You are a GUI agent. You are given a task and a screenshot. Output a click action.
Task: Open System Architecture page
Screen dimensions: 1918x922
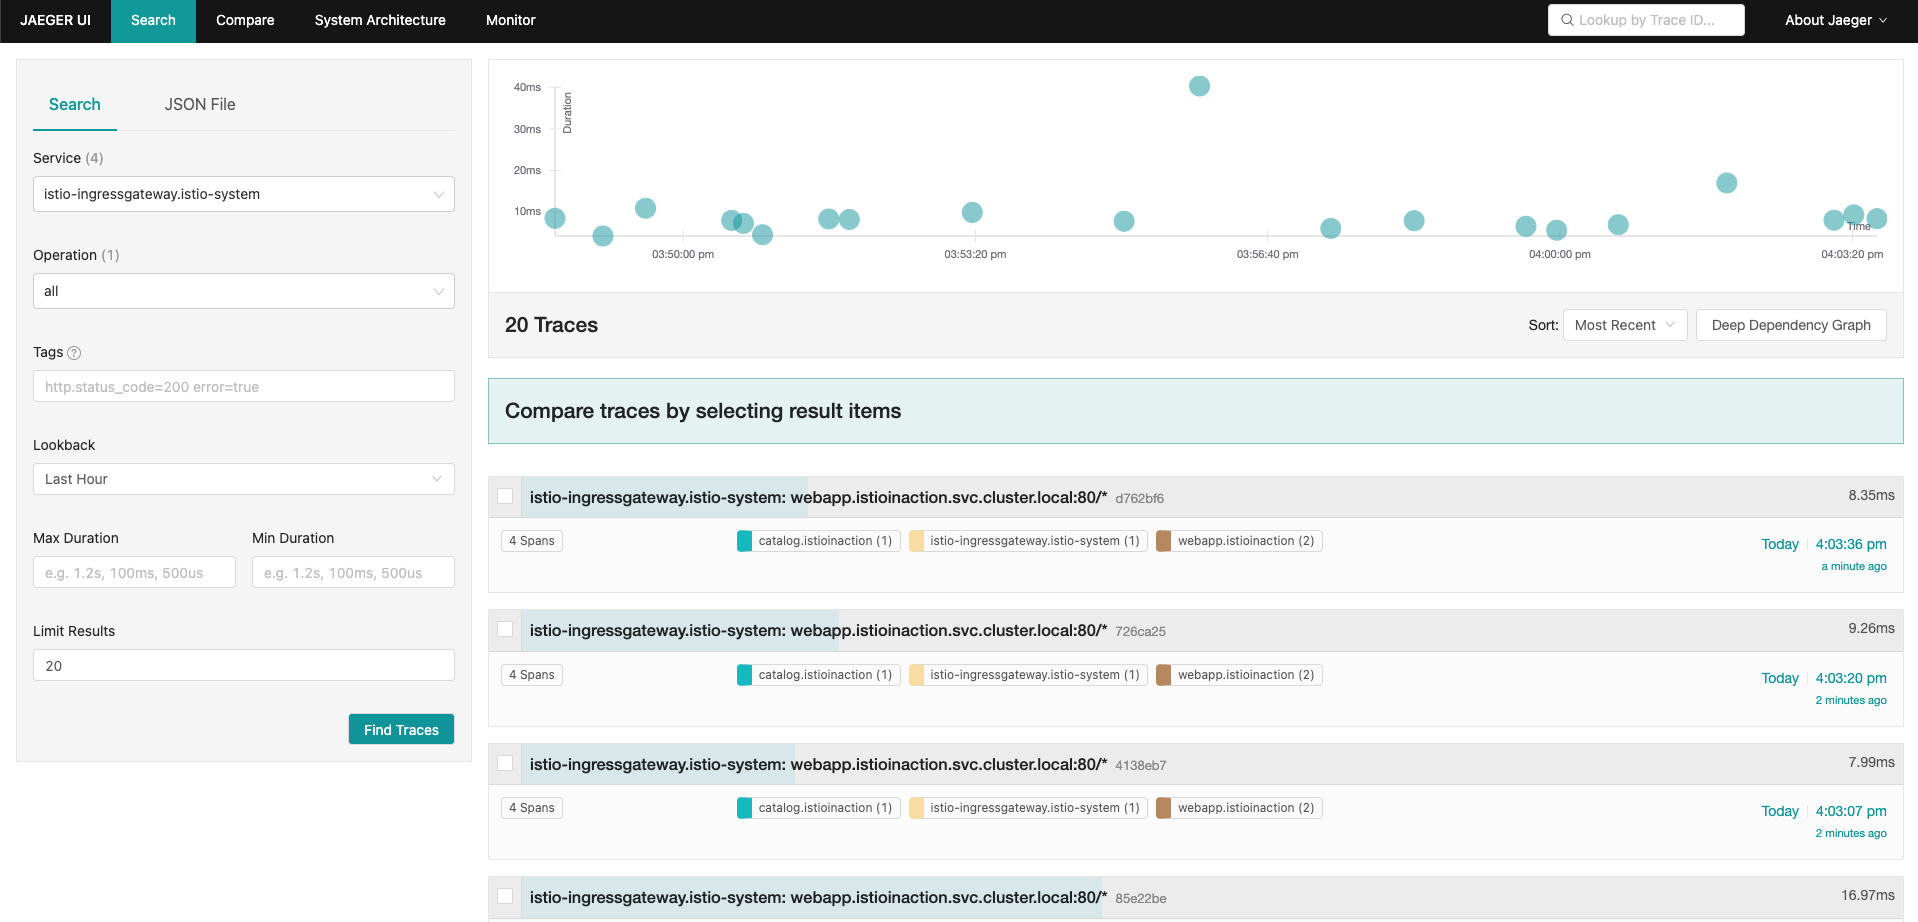click(380, 21)
